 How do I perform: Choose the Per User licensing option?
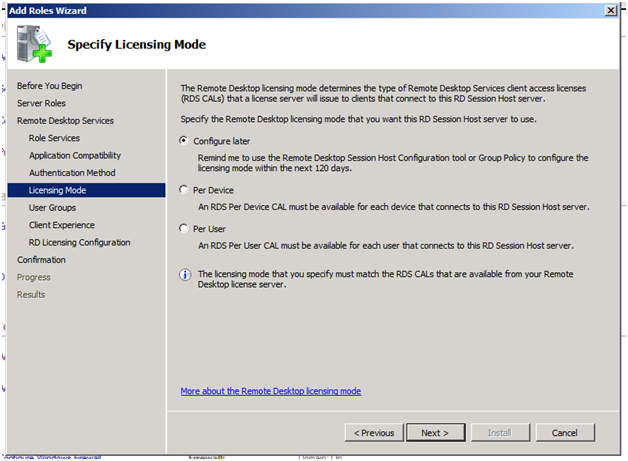coord(183,228)
